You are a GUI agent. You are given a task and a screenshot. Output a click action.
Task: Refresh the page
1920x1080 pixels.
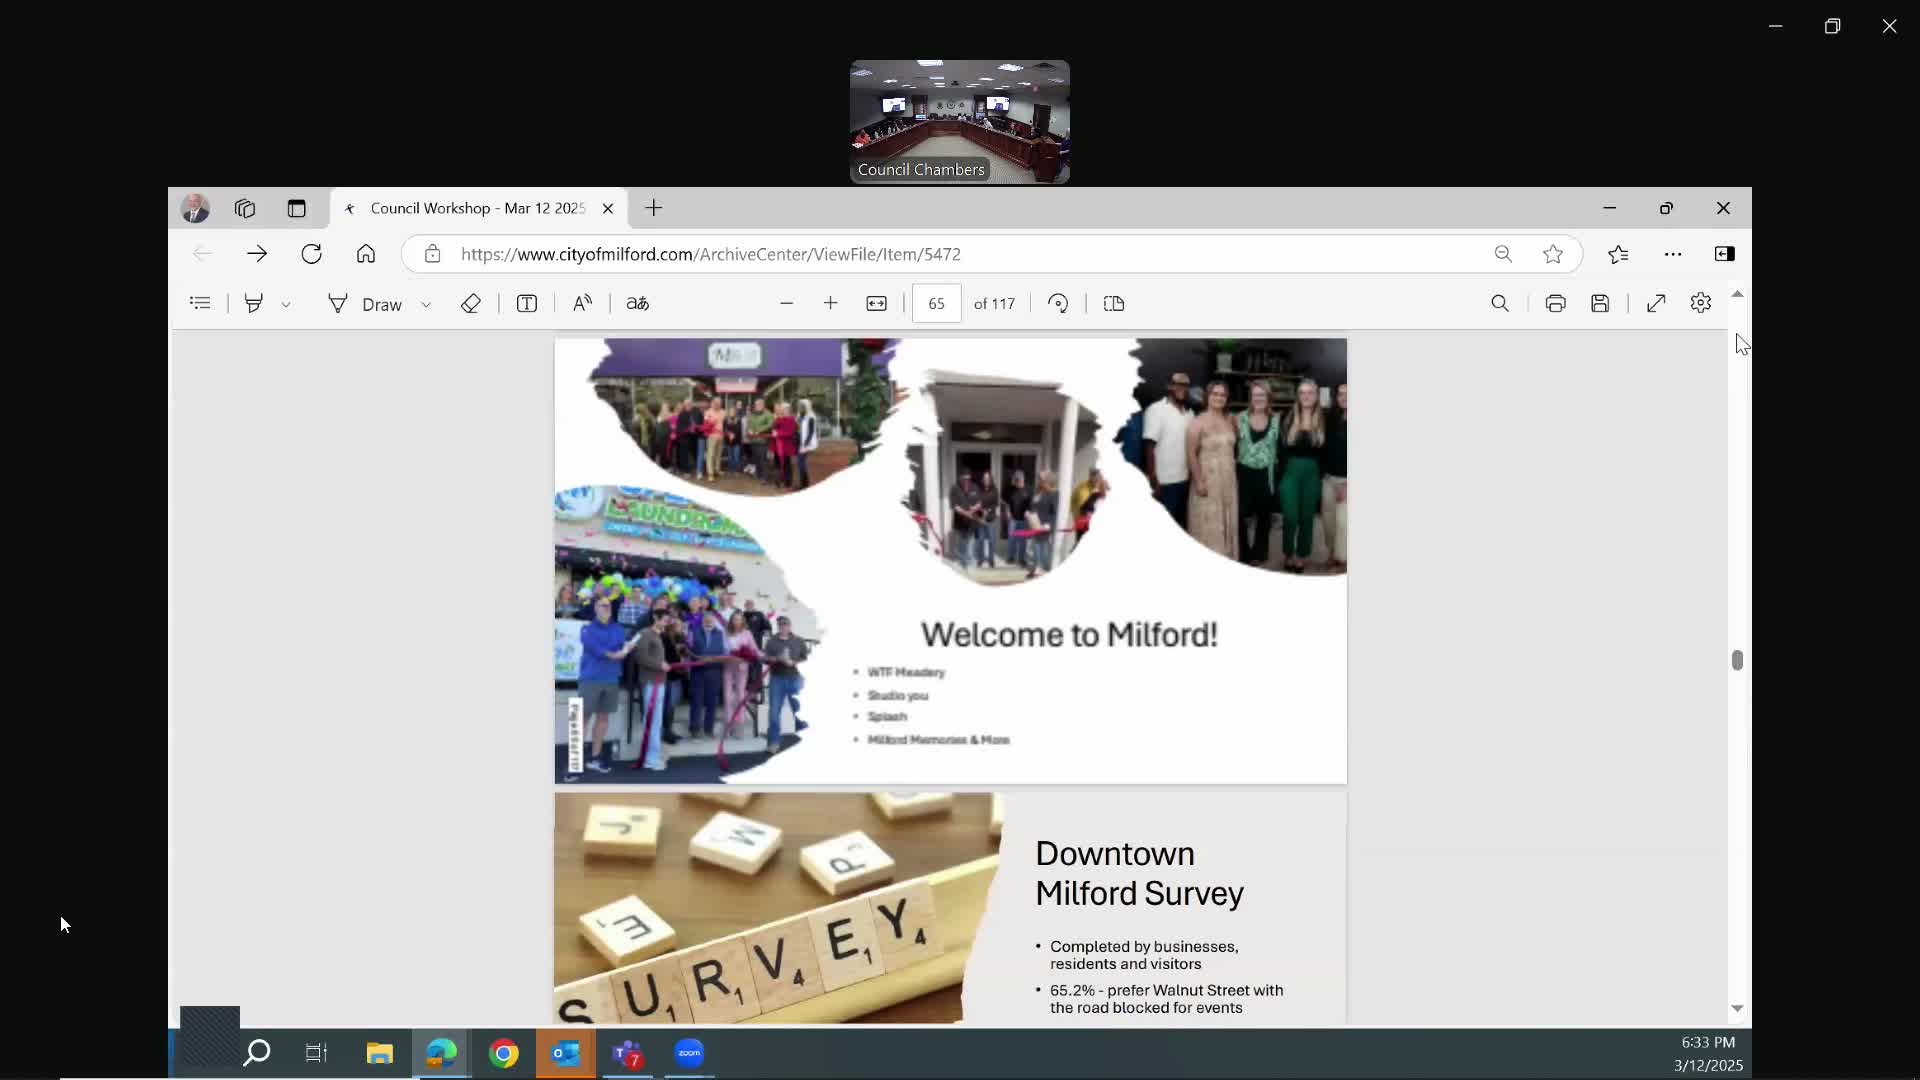click(x=311, y=254)
